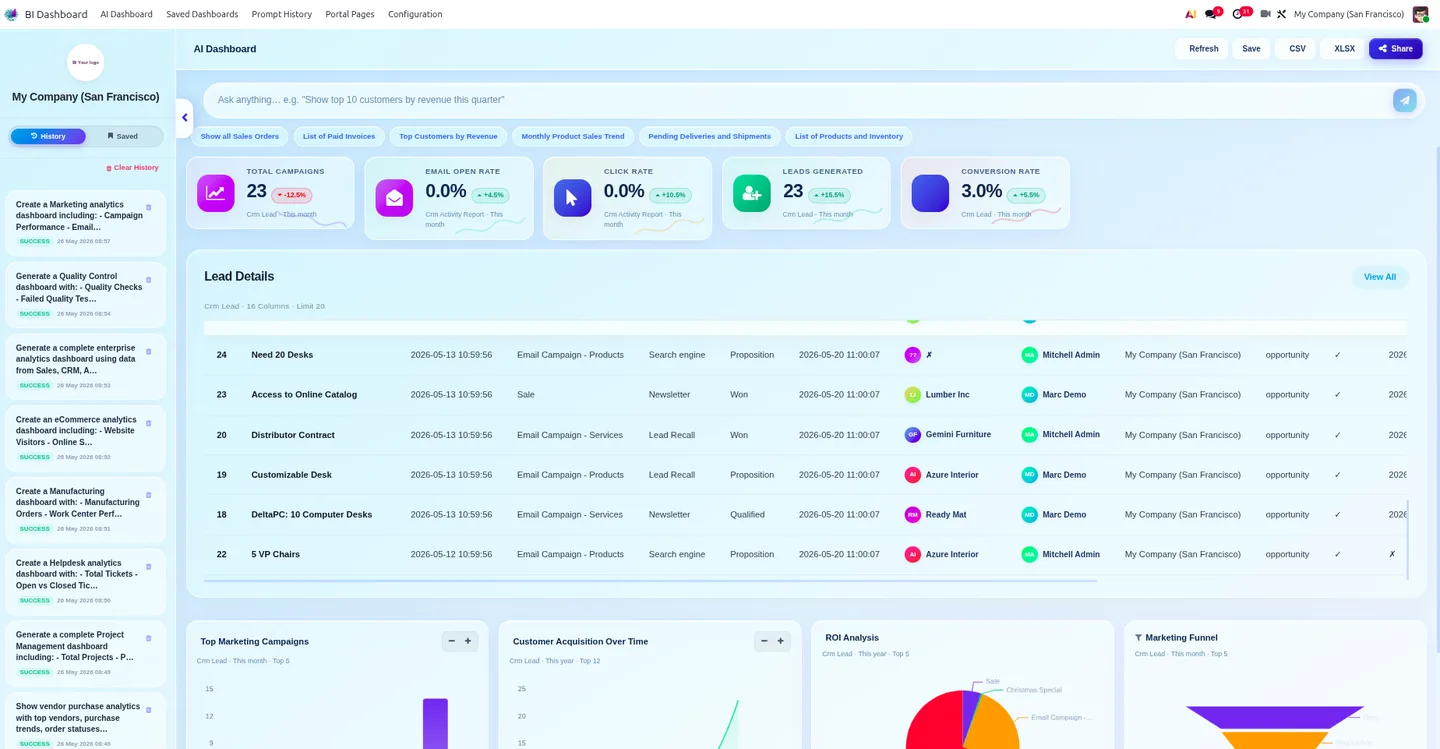
Task: Delete the Project Management dashboard history entry
Action: 149,638
